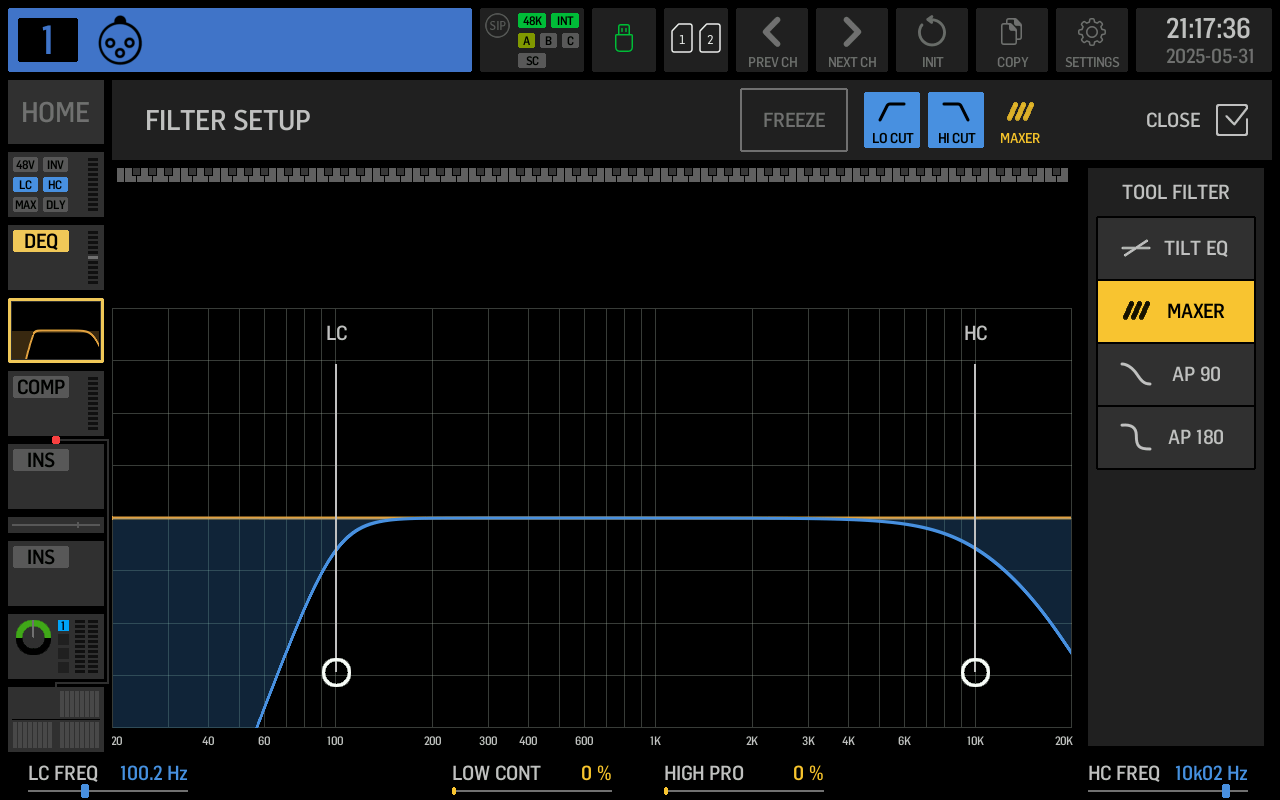Click the XLR input connector icon
Screen dimensions: 1280x800
click(120, 41)
